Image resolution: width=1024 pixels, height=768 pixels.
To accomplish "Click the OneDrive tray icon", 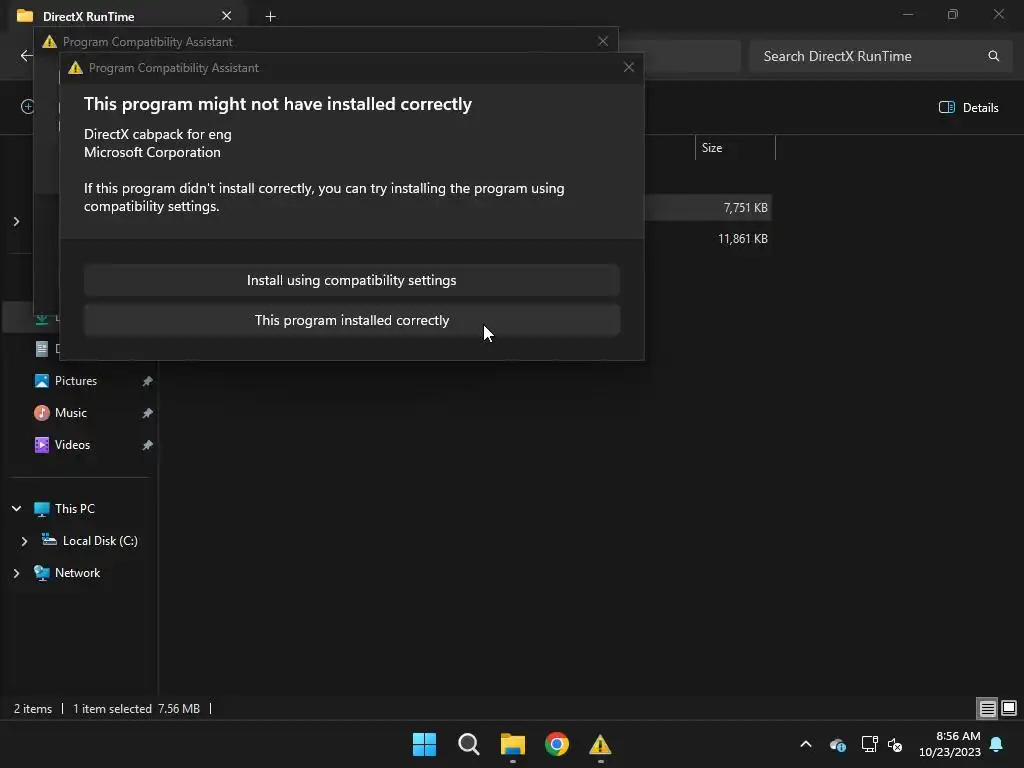I will 838,744.
